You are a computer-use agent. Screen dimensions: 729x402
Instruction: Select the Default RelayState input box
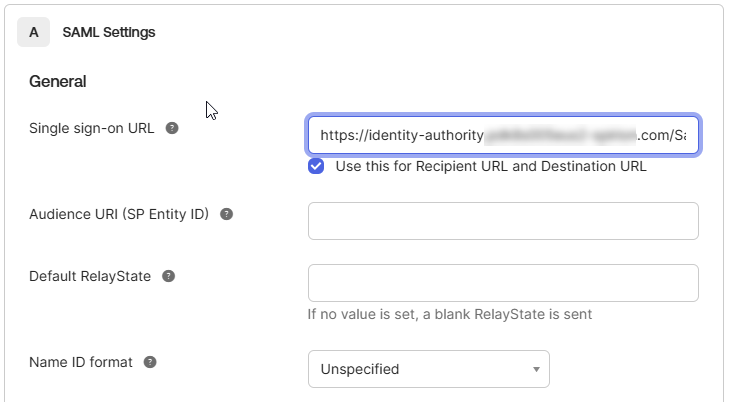pos(502,283)
